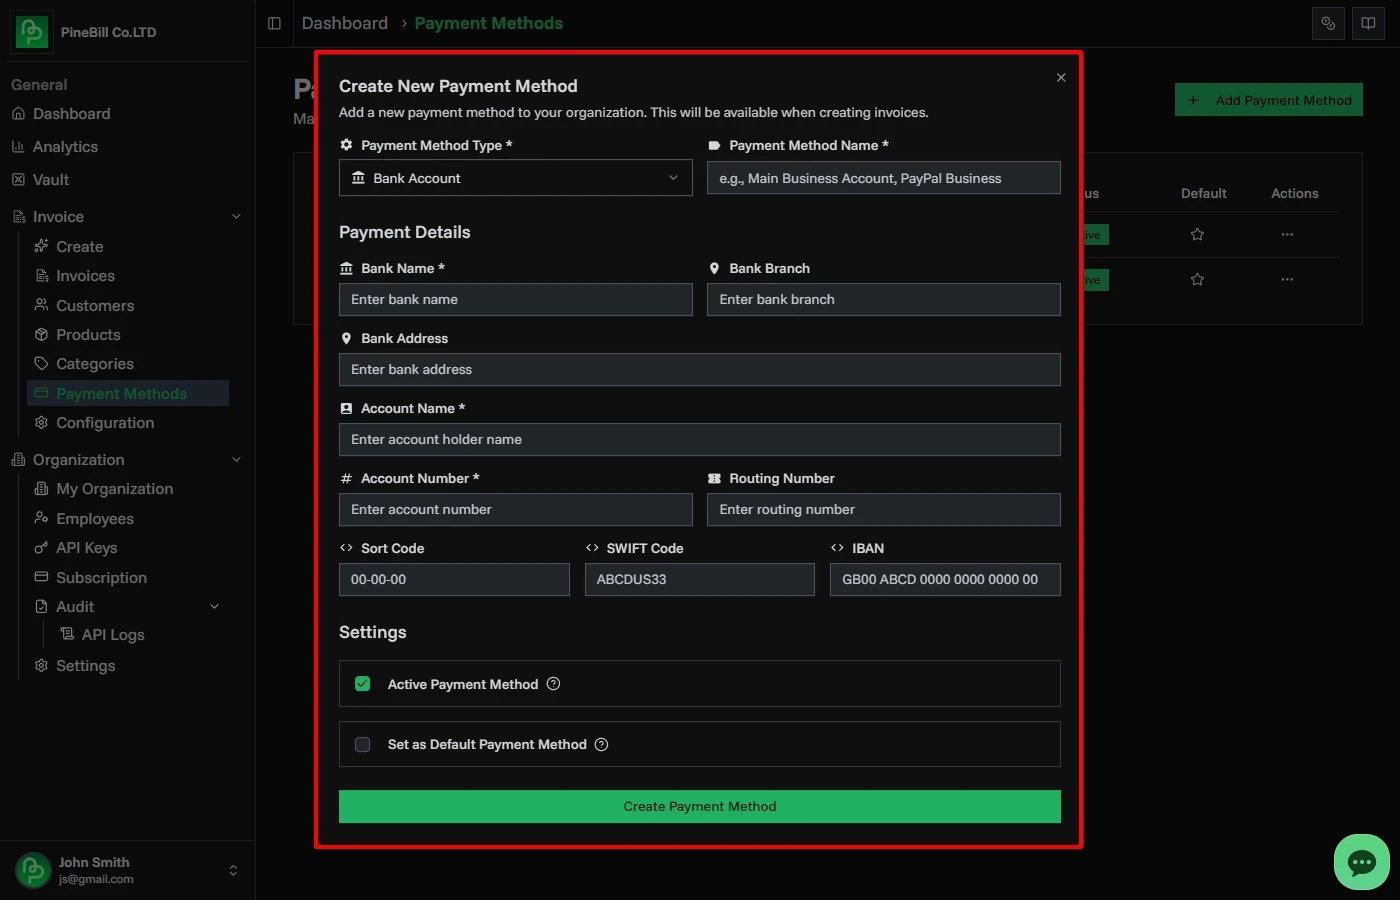
Task: Click the Bank Name input field
Action: [515, 299]
